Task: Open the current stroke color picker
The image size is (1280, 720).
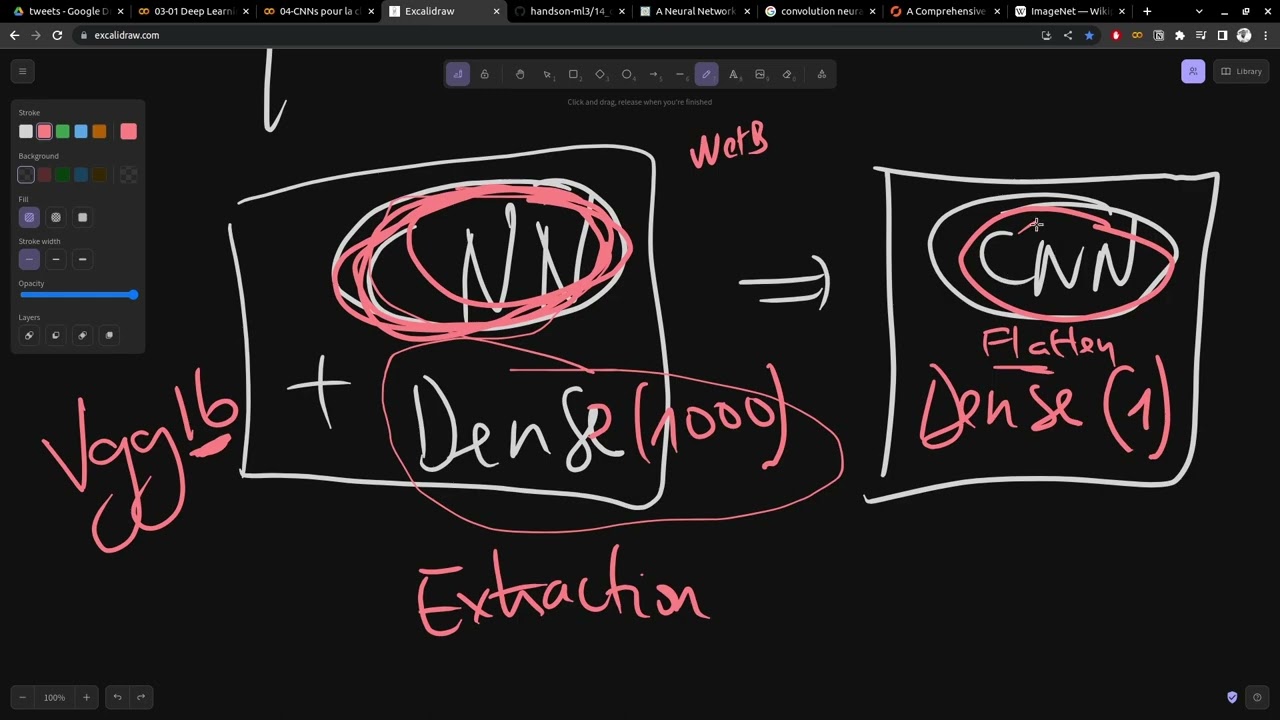Action: click(x=128, y=131)
